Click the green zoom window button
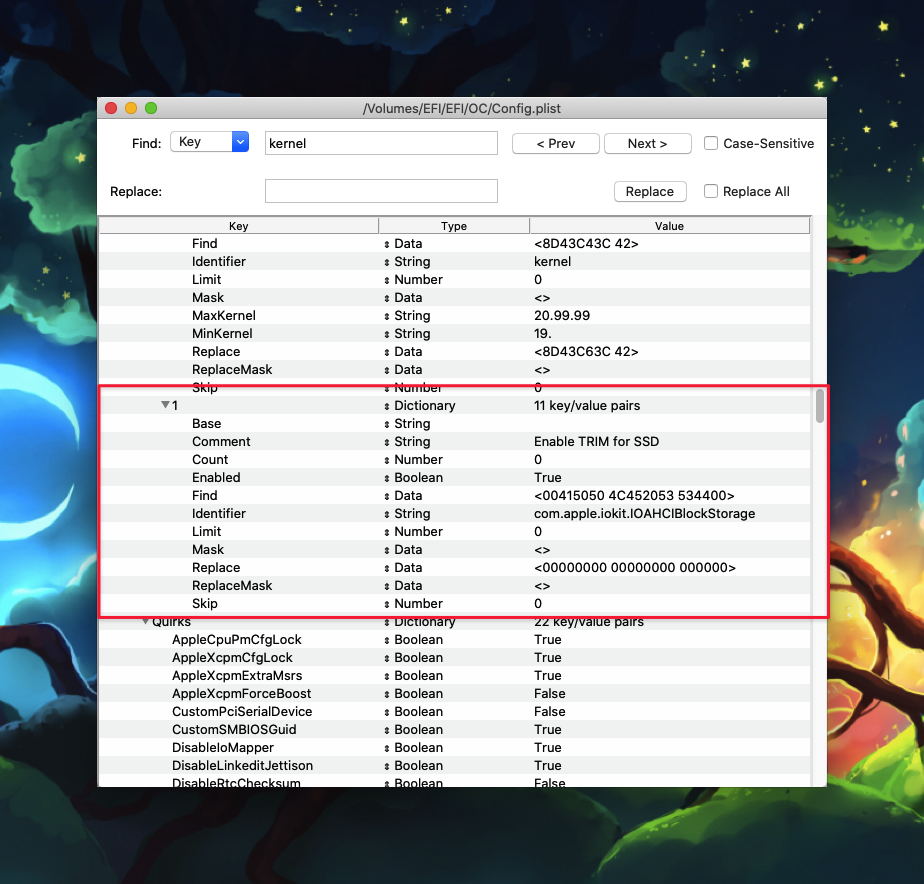The width and height of the screenshot is (924, 884). click(151, 108)
